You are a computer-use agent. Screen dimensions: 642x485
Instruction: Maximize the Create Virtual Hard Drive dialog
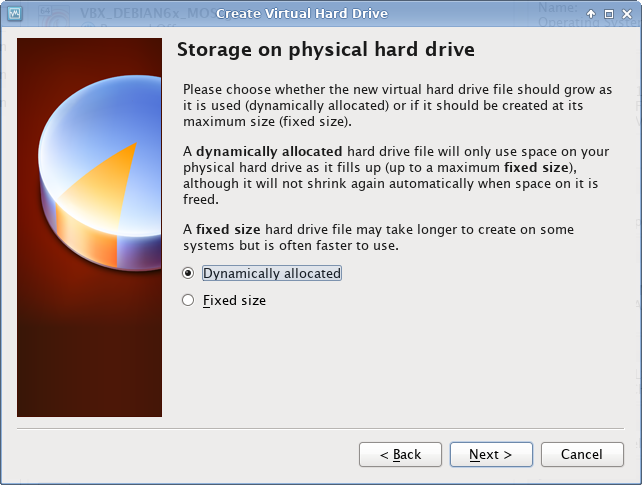609,14
